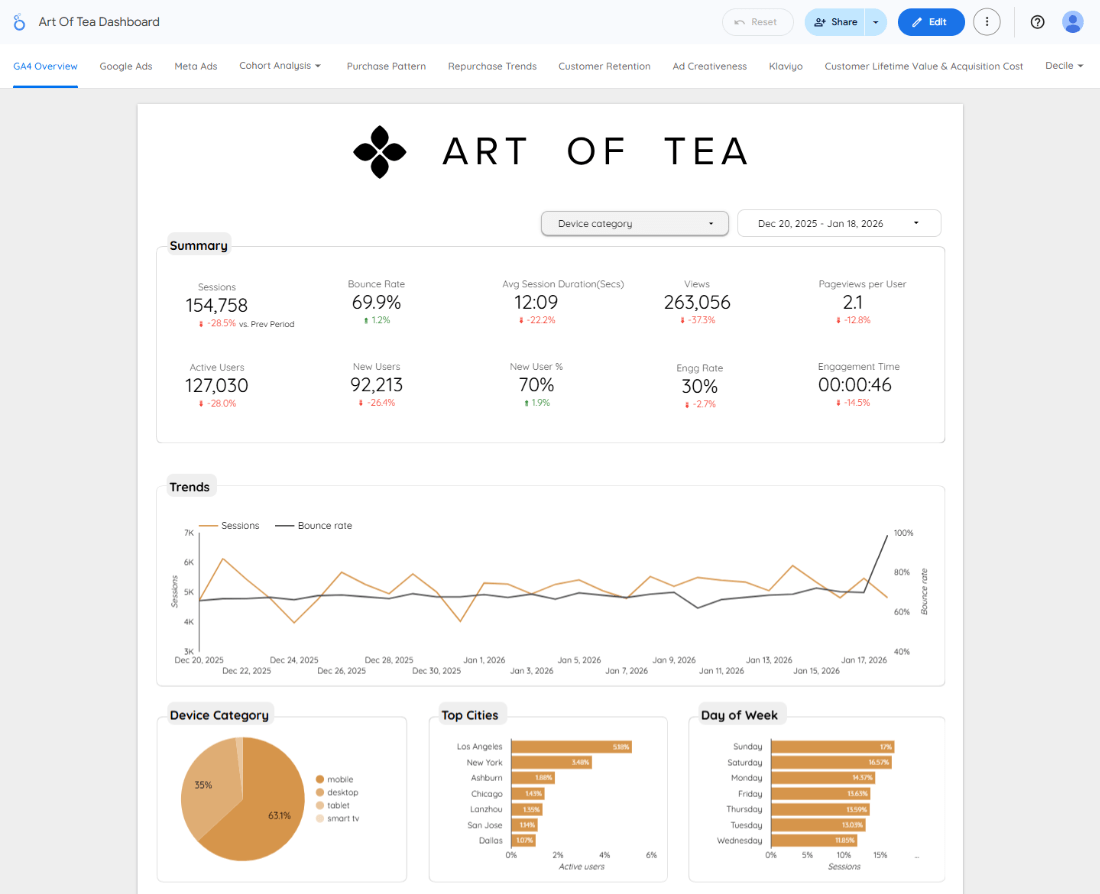Screen dimensions: 1100x894
Task: Click the Avg Session Duration value 12:09
Action: click(x=536, y=302)
